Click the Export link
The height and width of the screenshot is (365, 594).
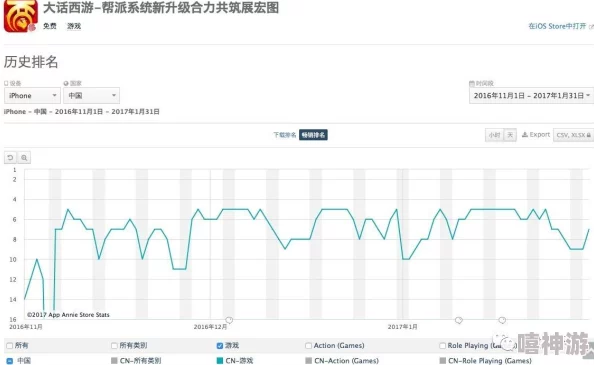(536, 134)
